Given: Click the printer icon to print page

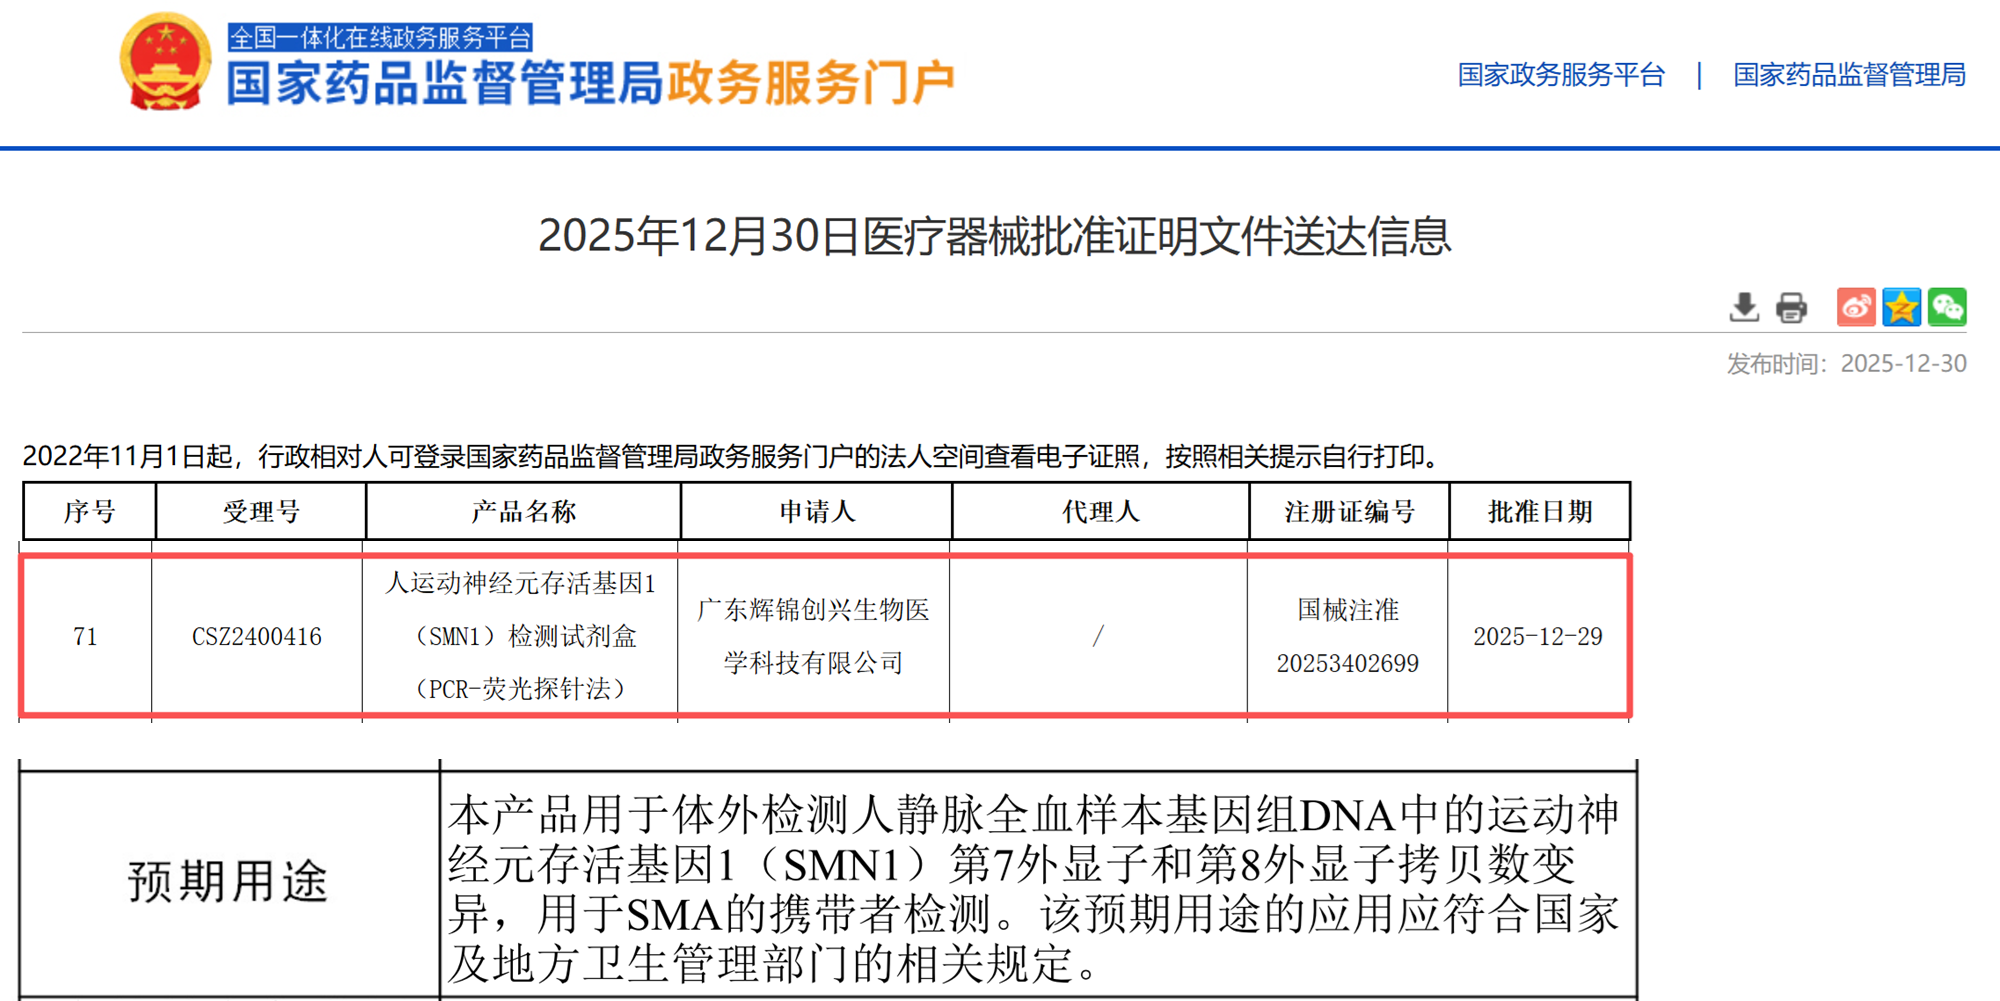Looking at the screenshot, I should (x=1791, y=307).
